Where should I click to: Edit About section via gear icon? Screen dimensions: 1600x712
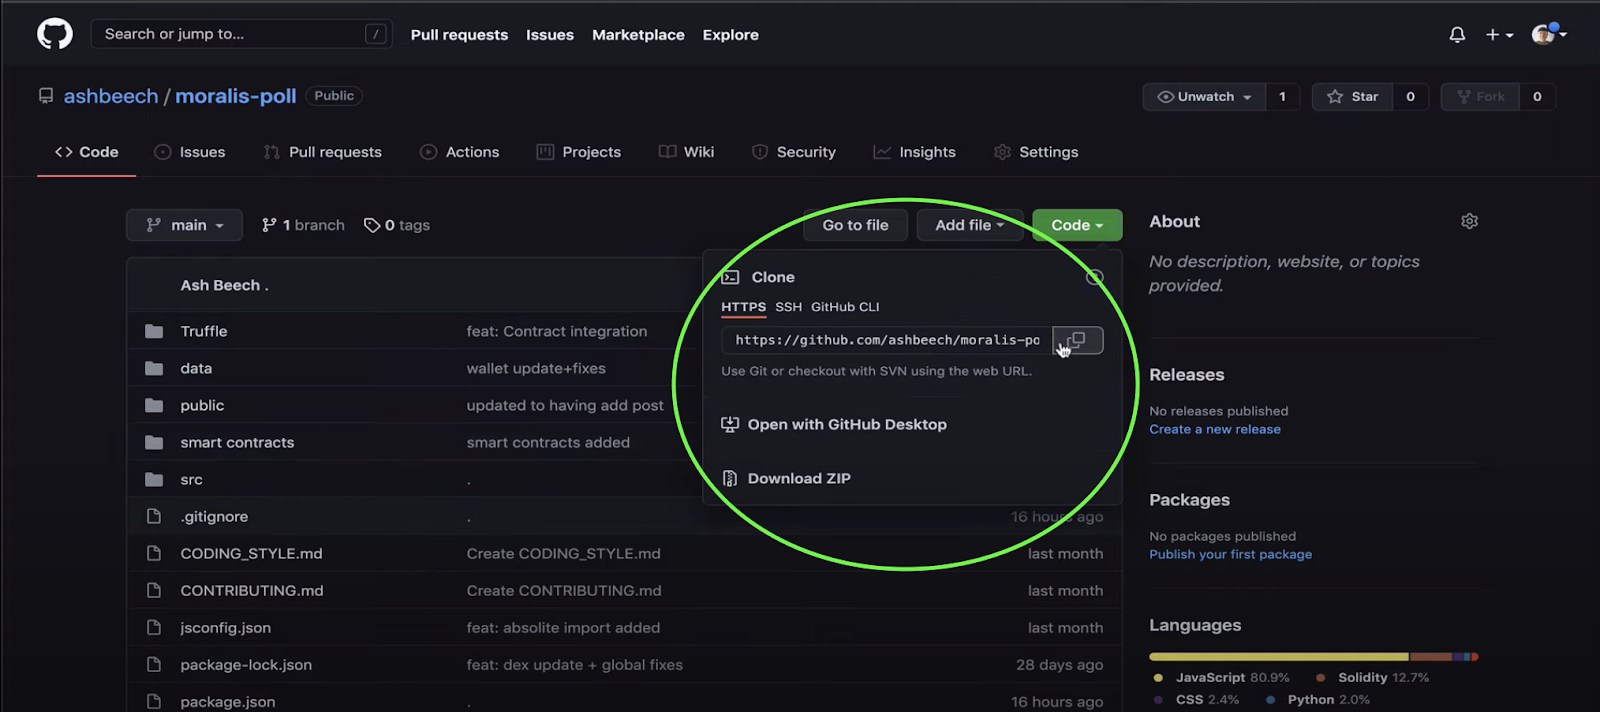coord(1469,221)
